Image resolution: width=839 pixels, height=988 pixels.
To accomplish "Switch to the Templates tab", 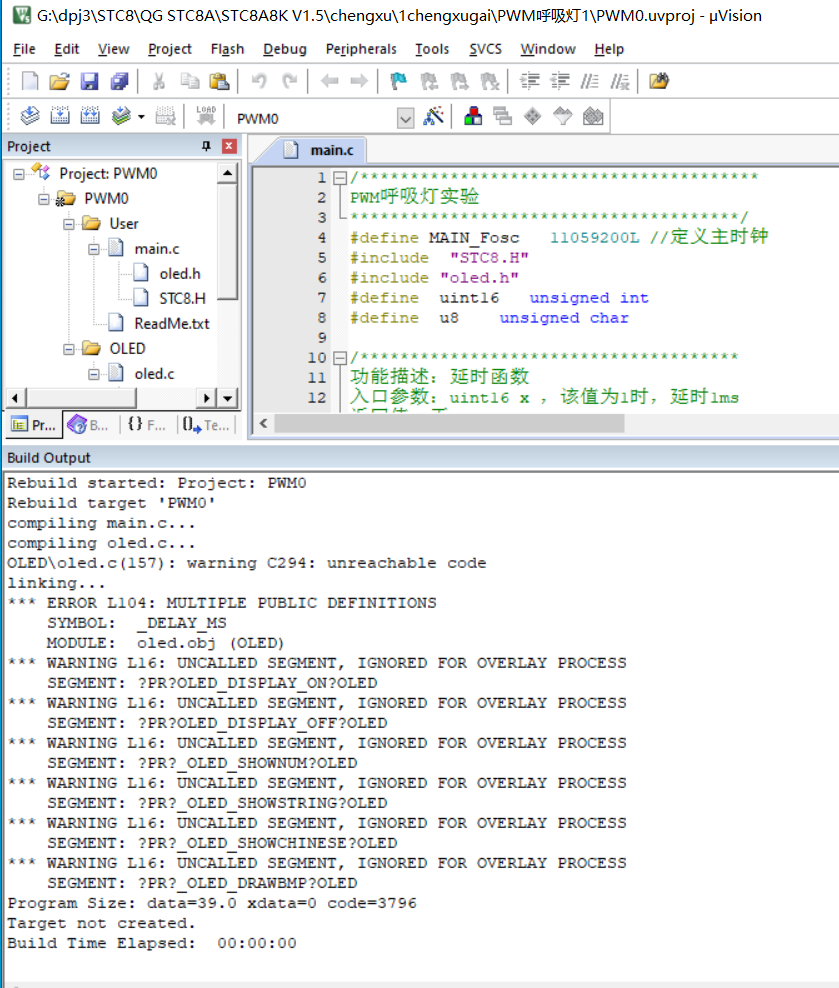I will tap(207, 425).
